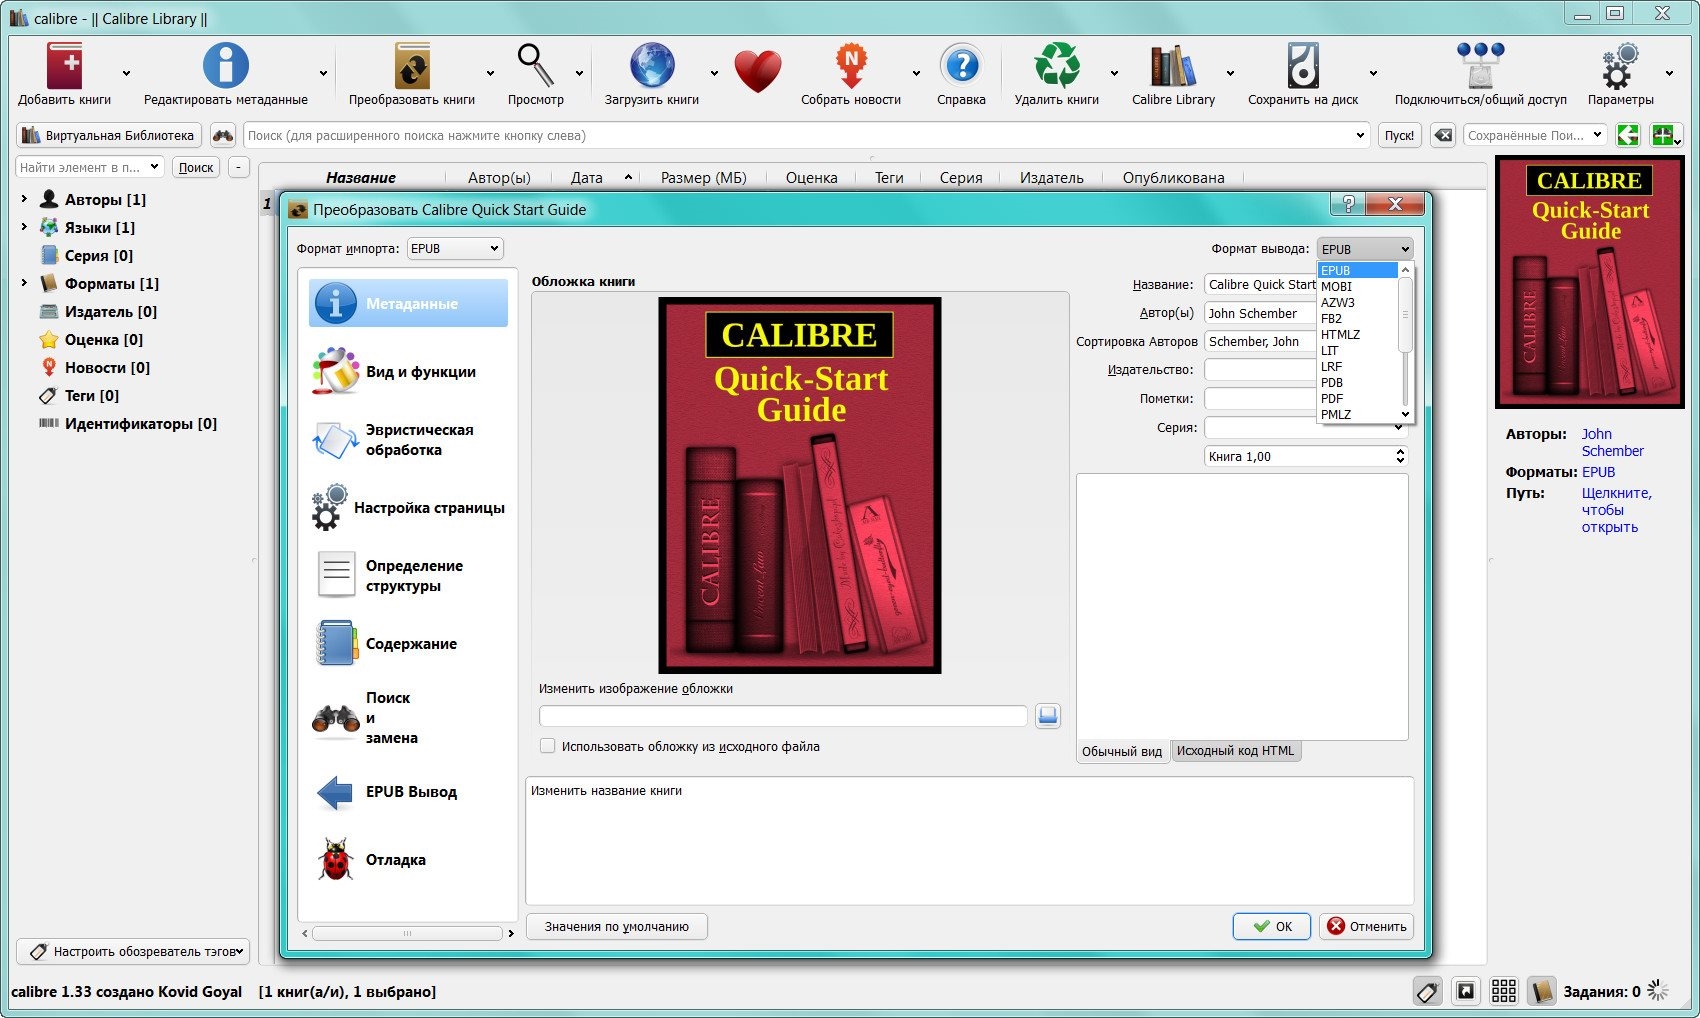
Task: Select MOBI in output format list
Action: (1357, 286)
